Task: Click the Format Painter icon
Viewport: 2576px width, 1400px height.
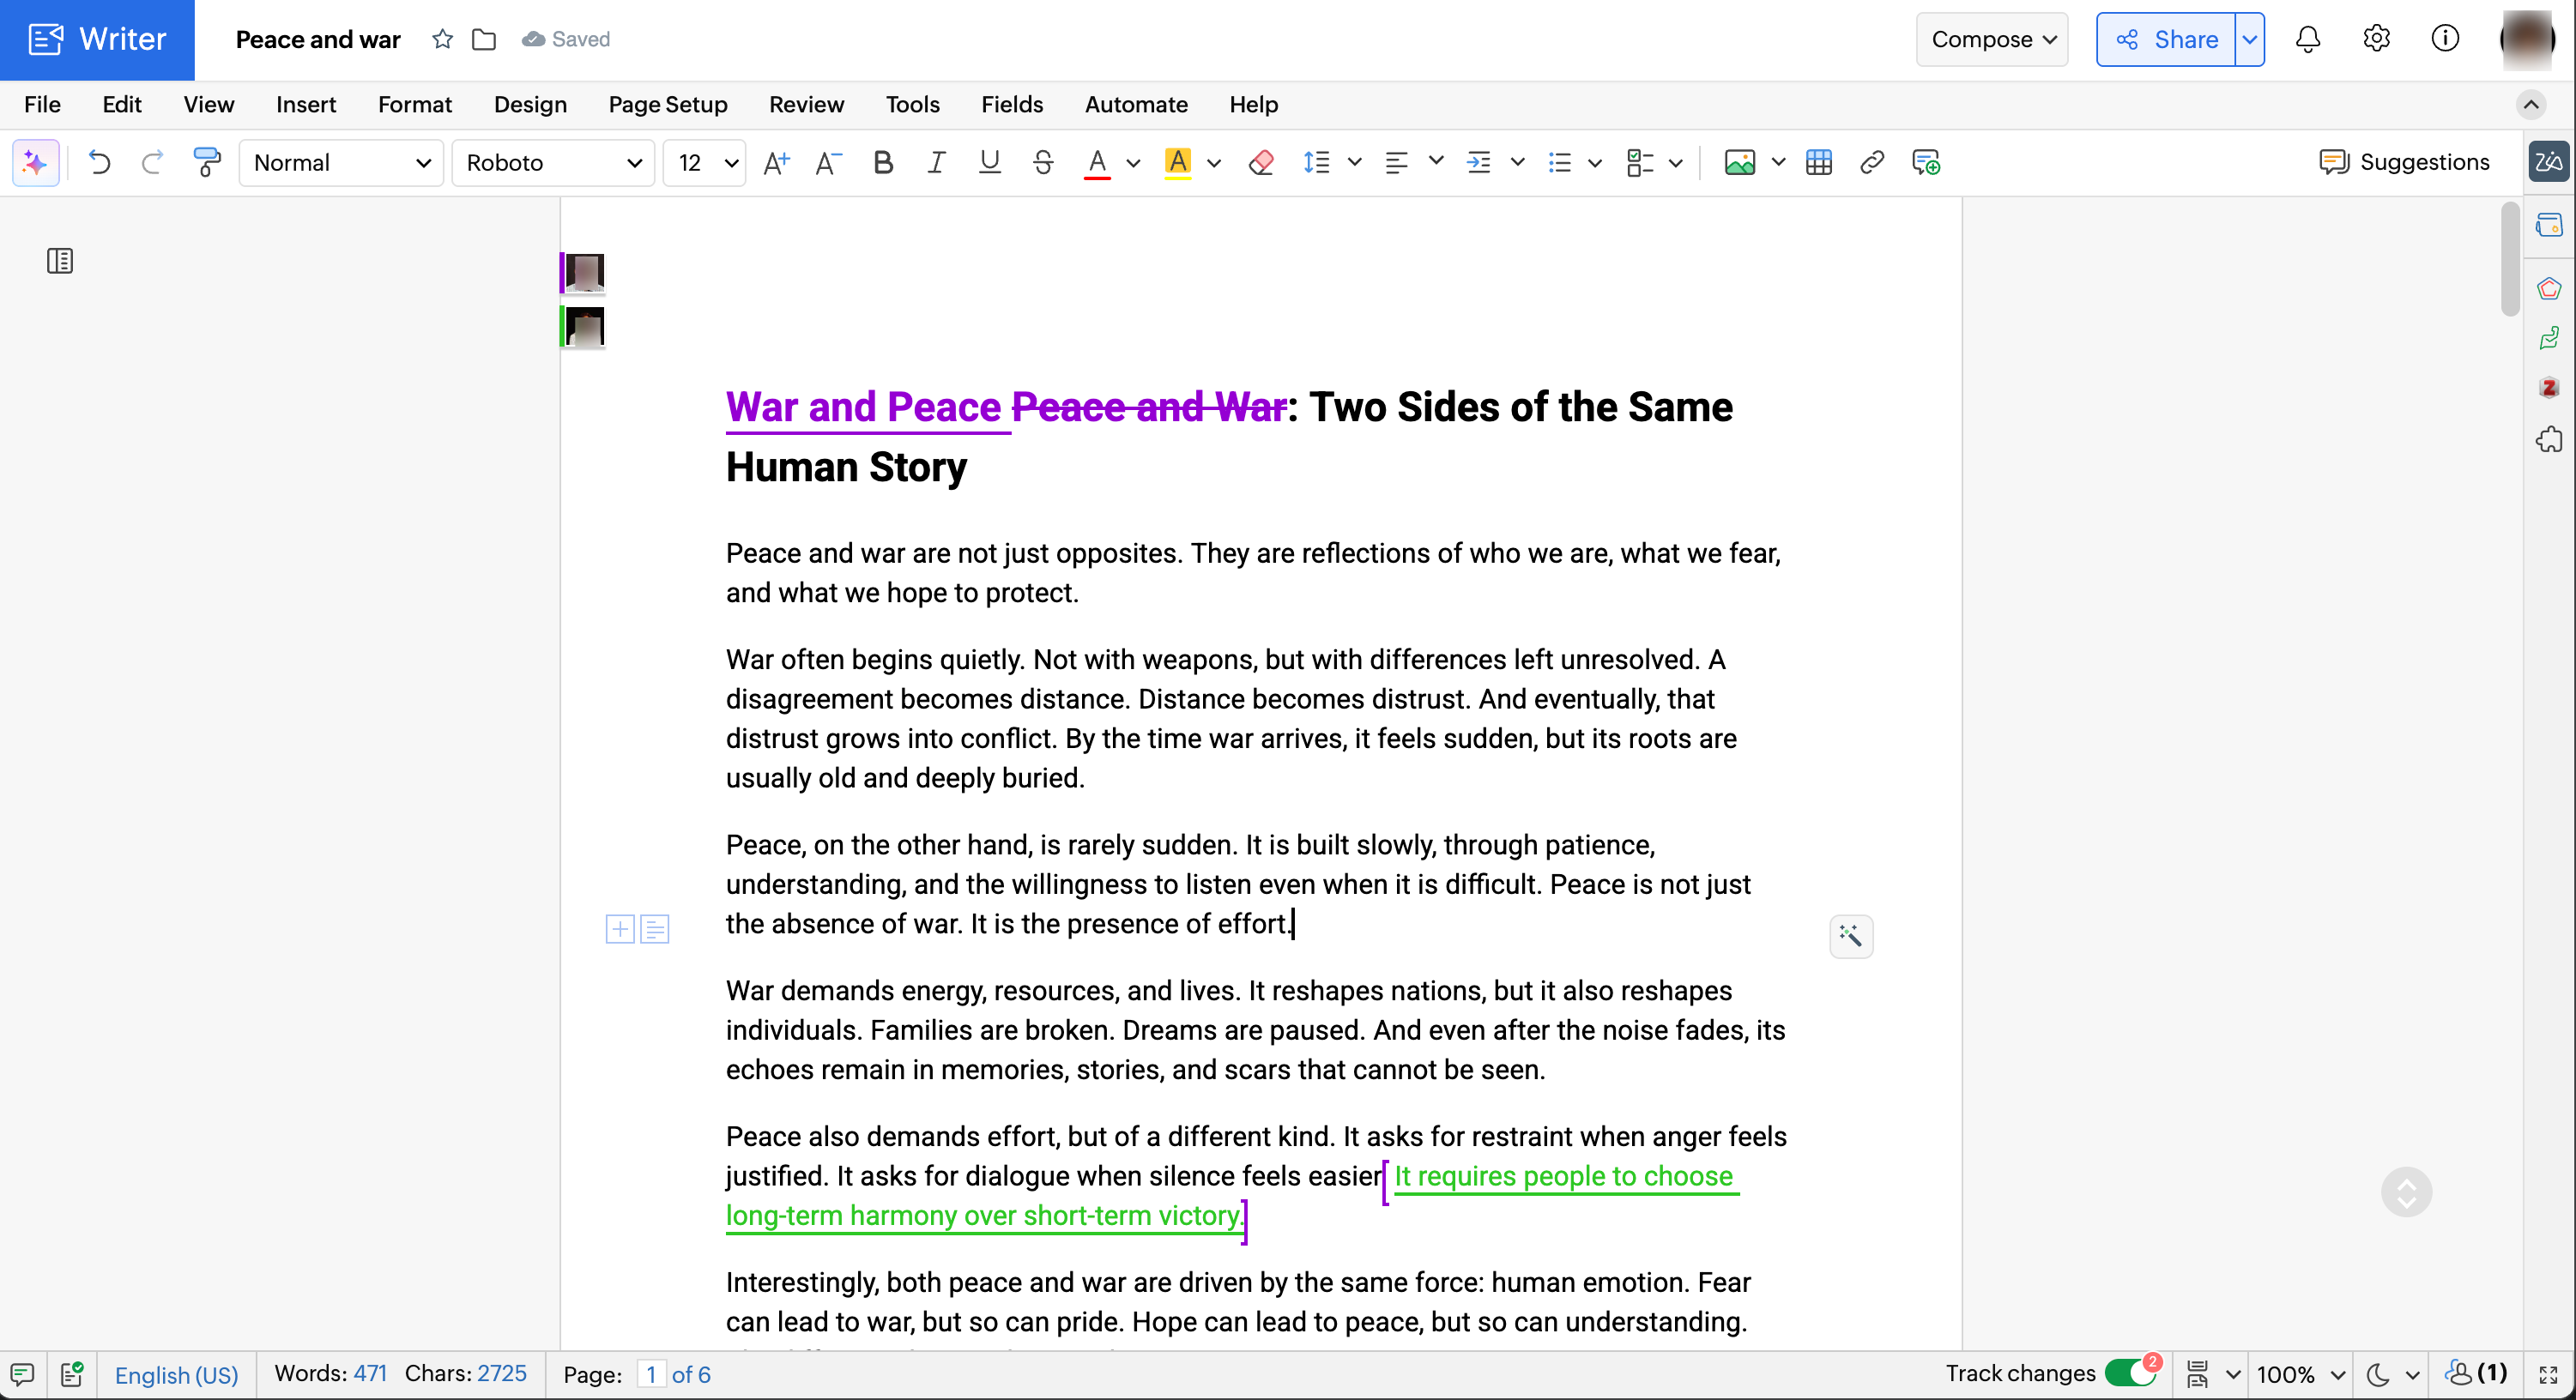Action: pos(206,162)
